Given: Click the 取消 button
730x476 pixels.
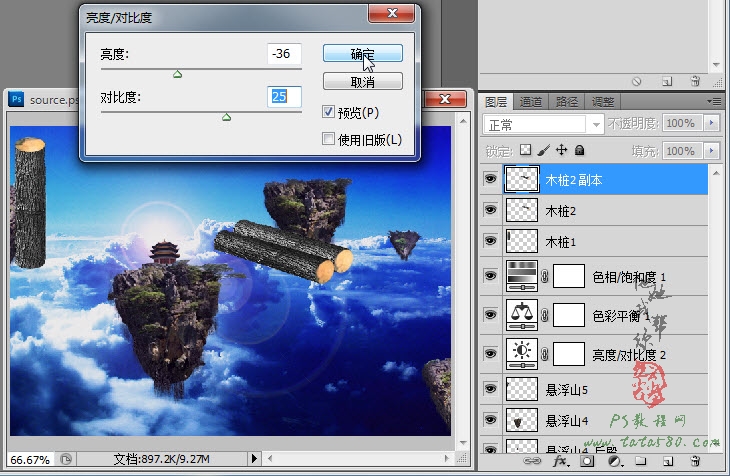Looking at the screenshot, I should (x=363, y=82).
